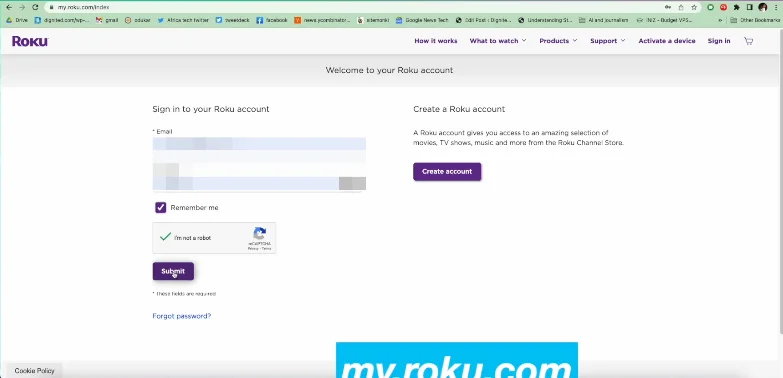Open the shopping cart icon

(x=748, y=41)
